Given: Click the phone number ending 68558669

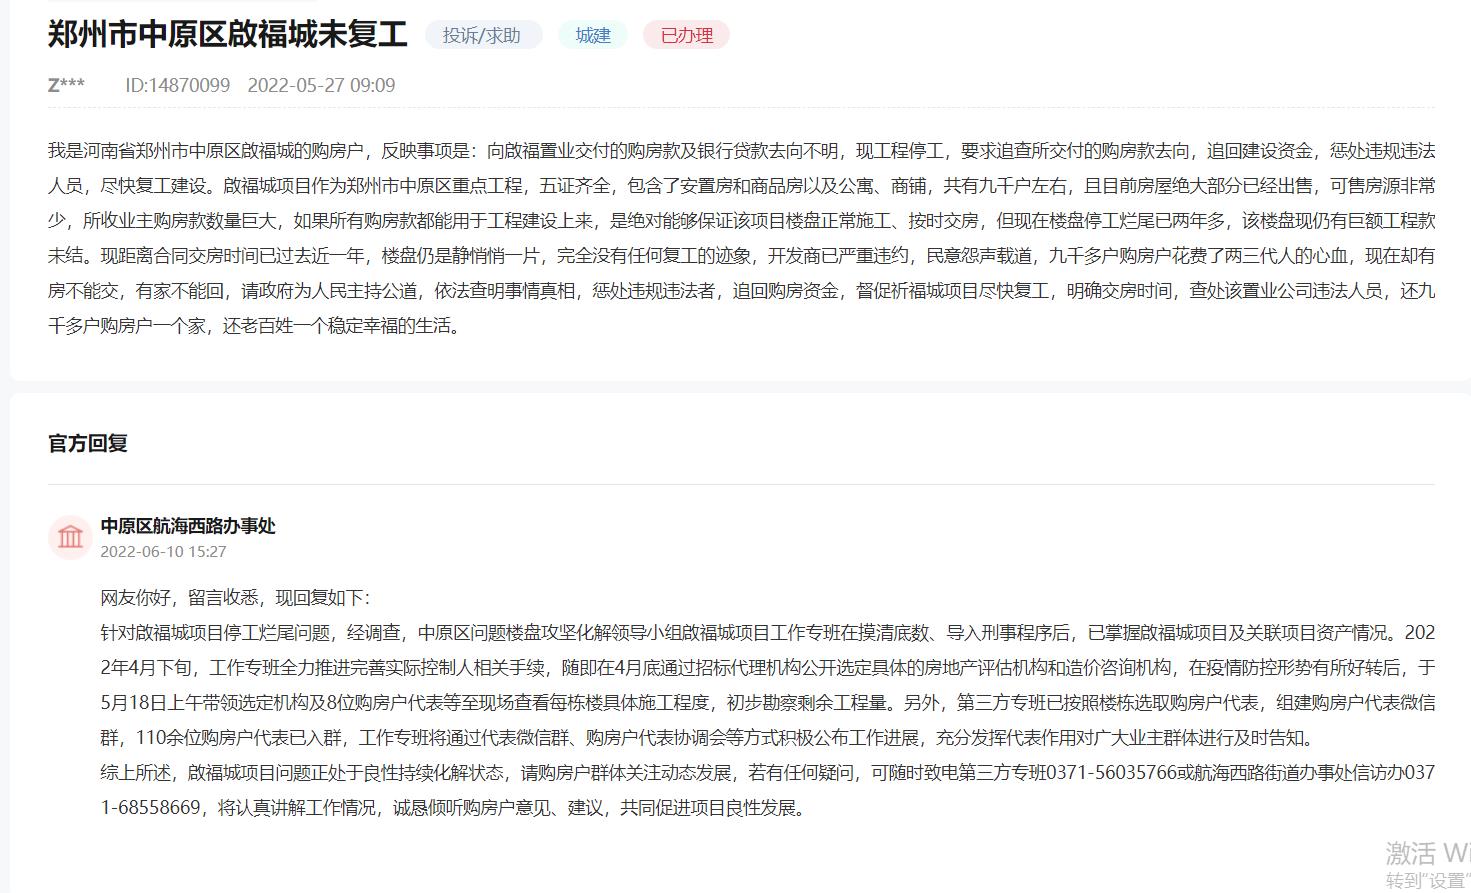Looking at the screenshot, I should [151, 808].
